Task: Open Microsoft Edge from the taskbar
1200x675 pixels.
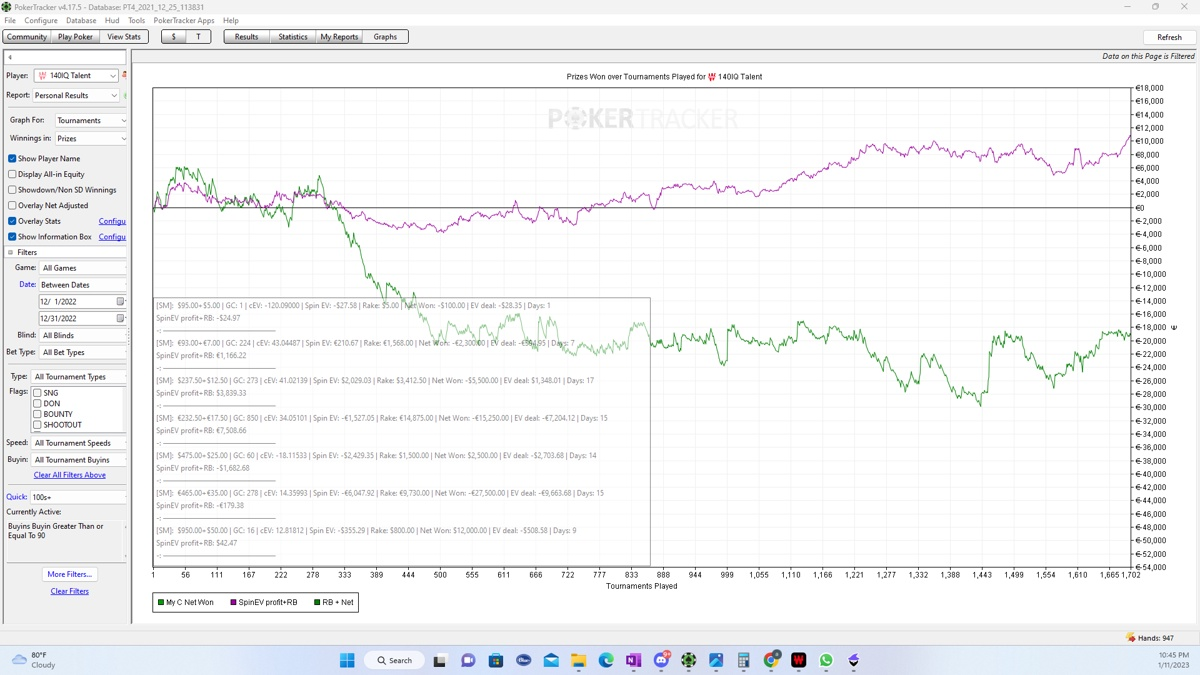Action: (606, 660)
